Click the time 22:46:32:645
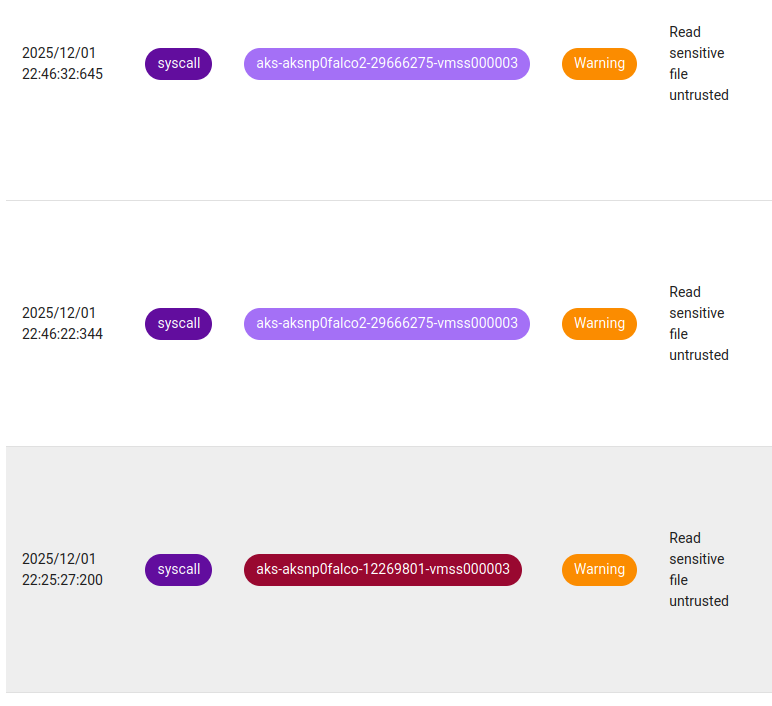Image resolution: width=772 pixels, height=706 pixels. click(62, 74)
